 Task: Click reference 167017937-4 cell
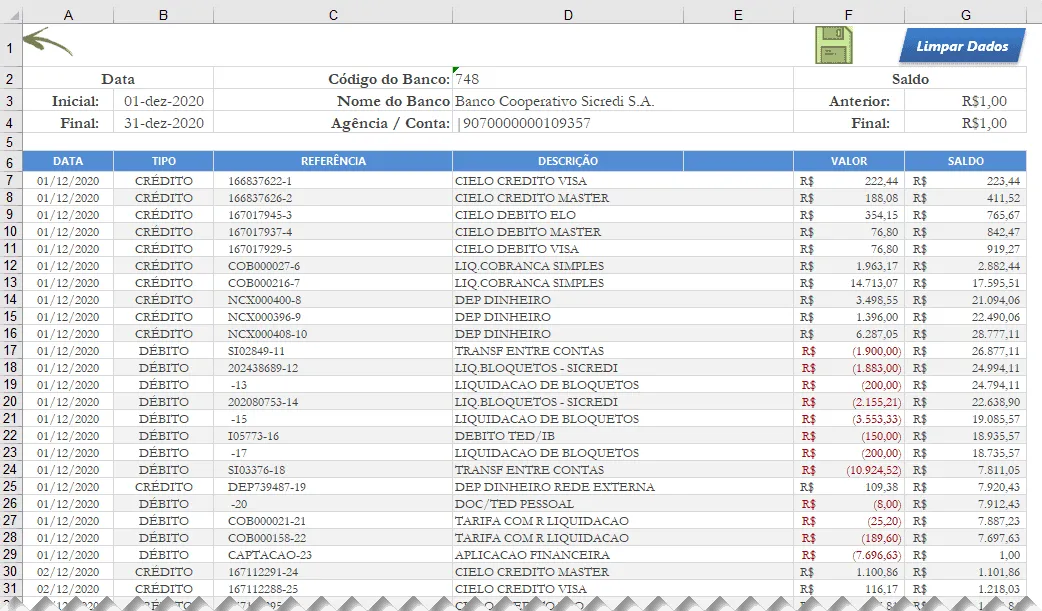click(x=333, y=232)
